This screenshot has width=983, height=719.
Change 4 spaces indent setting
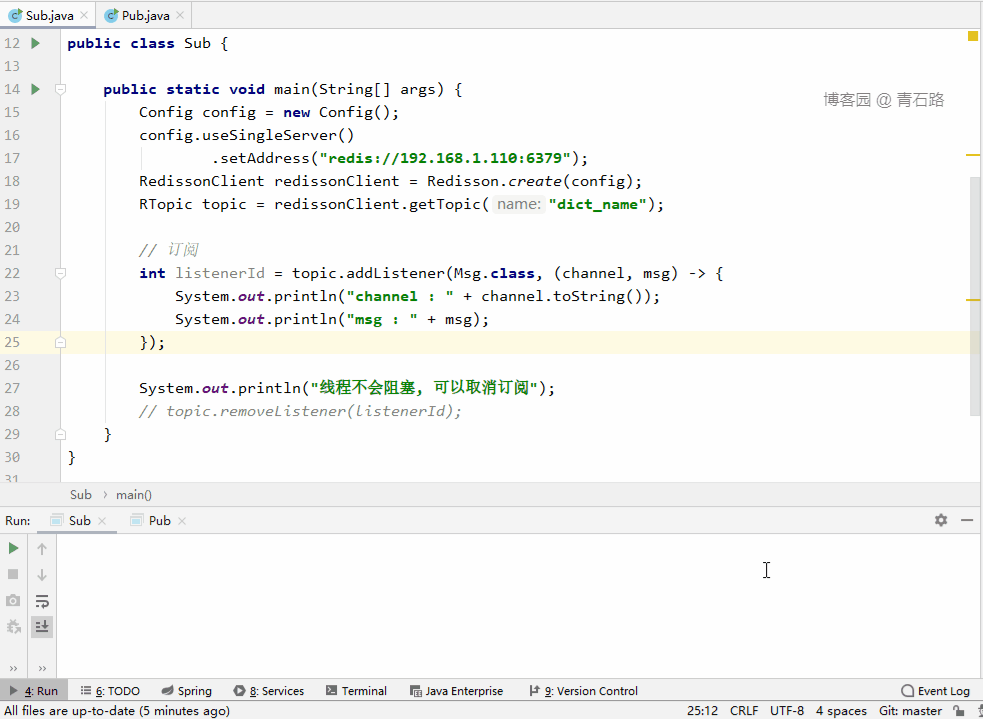click(841, 711)
